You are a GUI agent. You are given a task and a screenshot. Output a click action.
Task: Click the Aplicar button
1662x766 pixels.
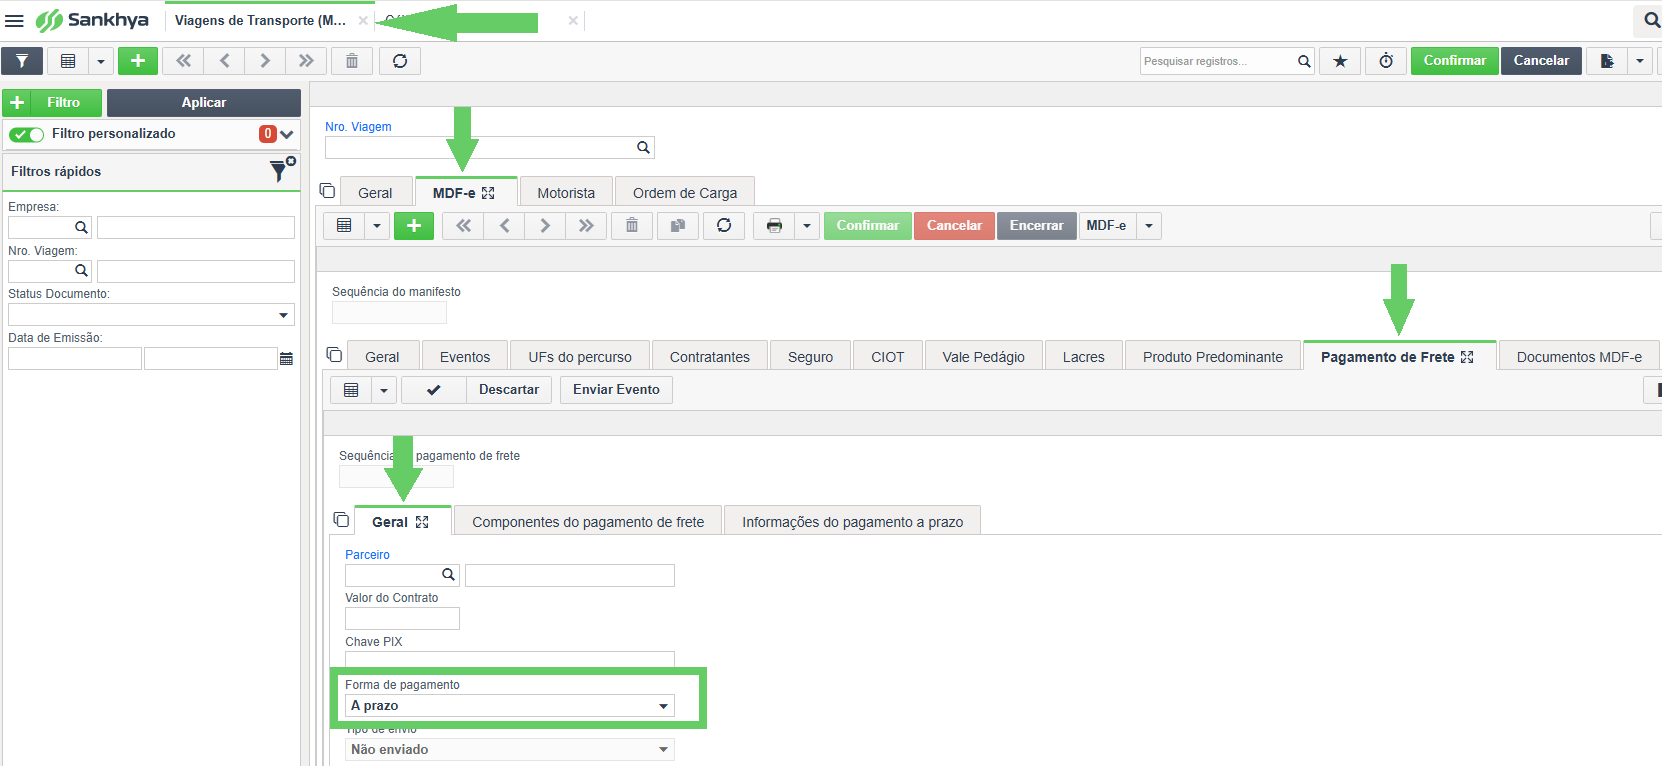click(x=204, y=103)
